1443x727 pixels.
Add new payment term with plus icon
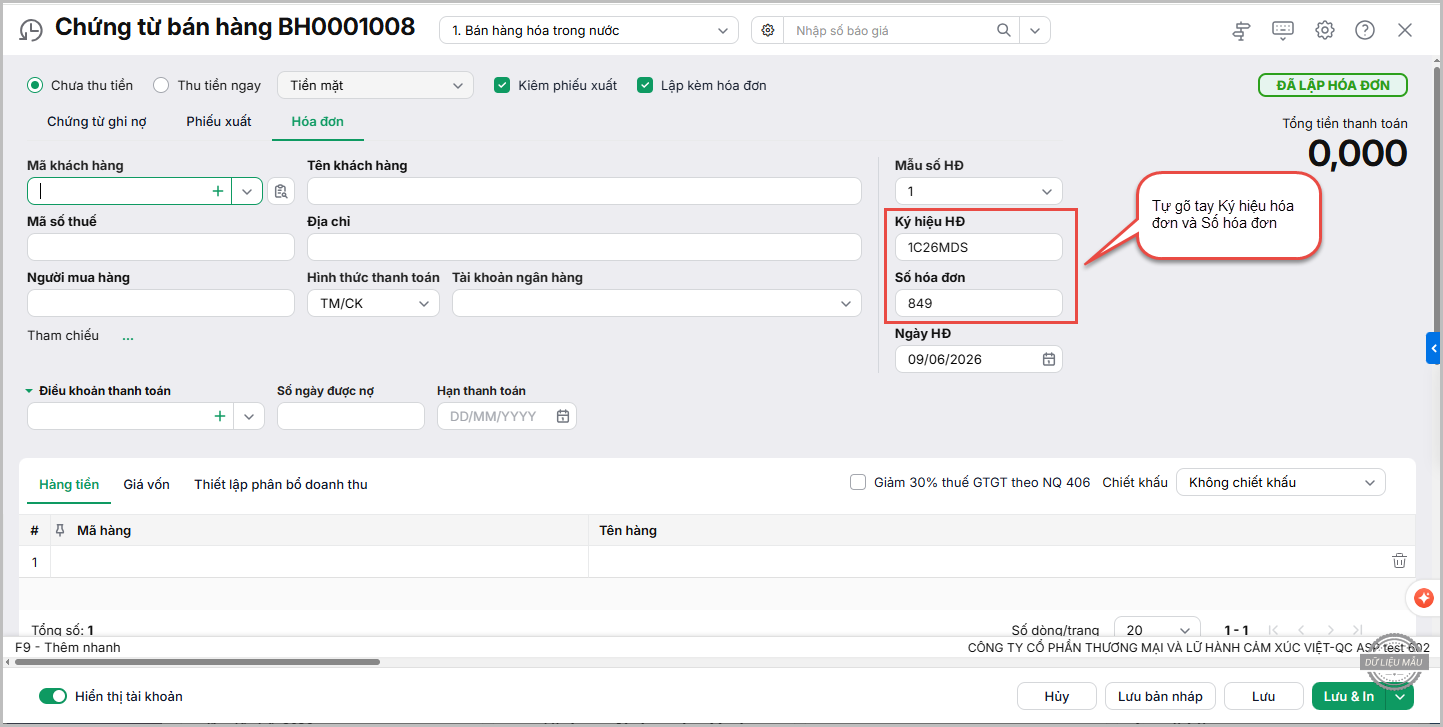[x=219, y=416]
